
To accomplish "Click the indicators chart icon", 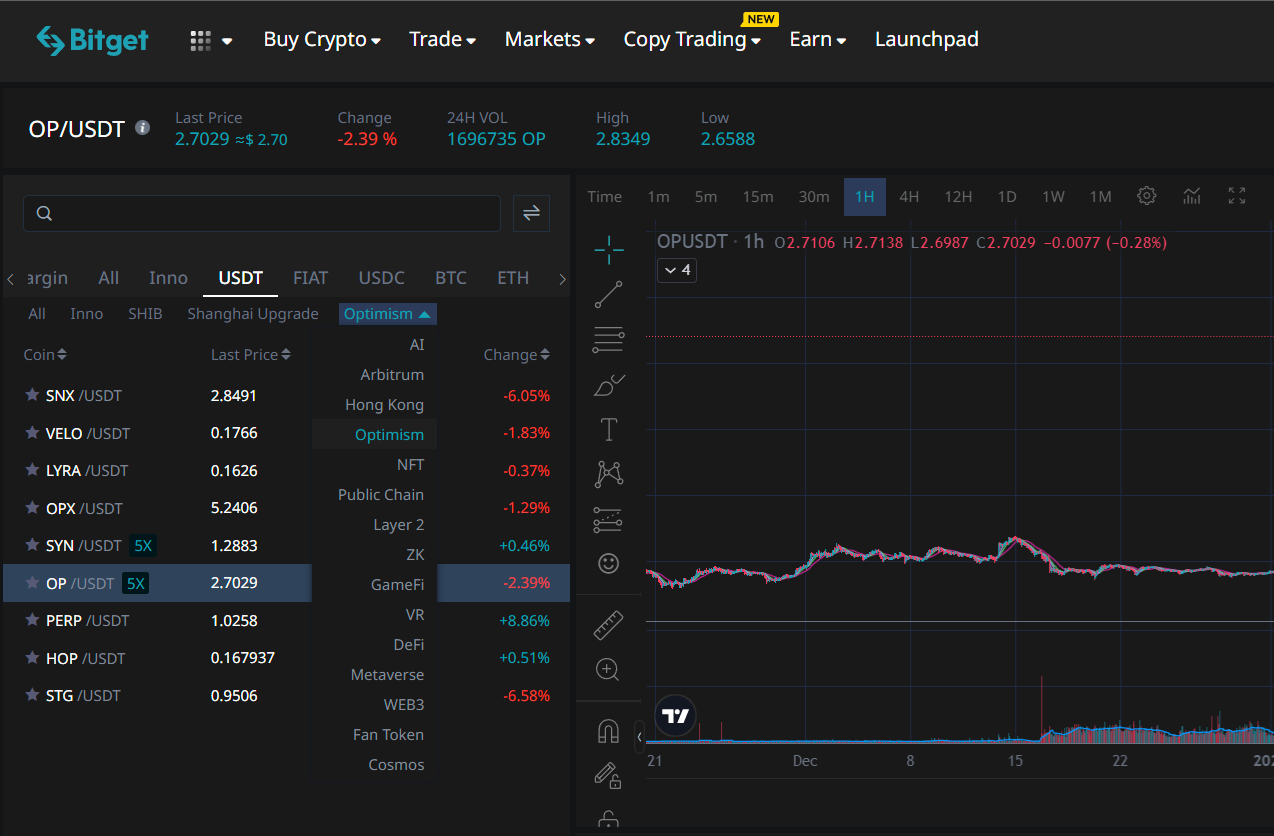I will 1192,196.
